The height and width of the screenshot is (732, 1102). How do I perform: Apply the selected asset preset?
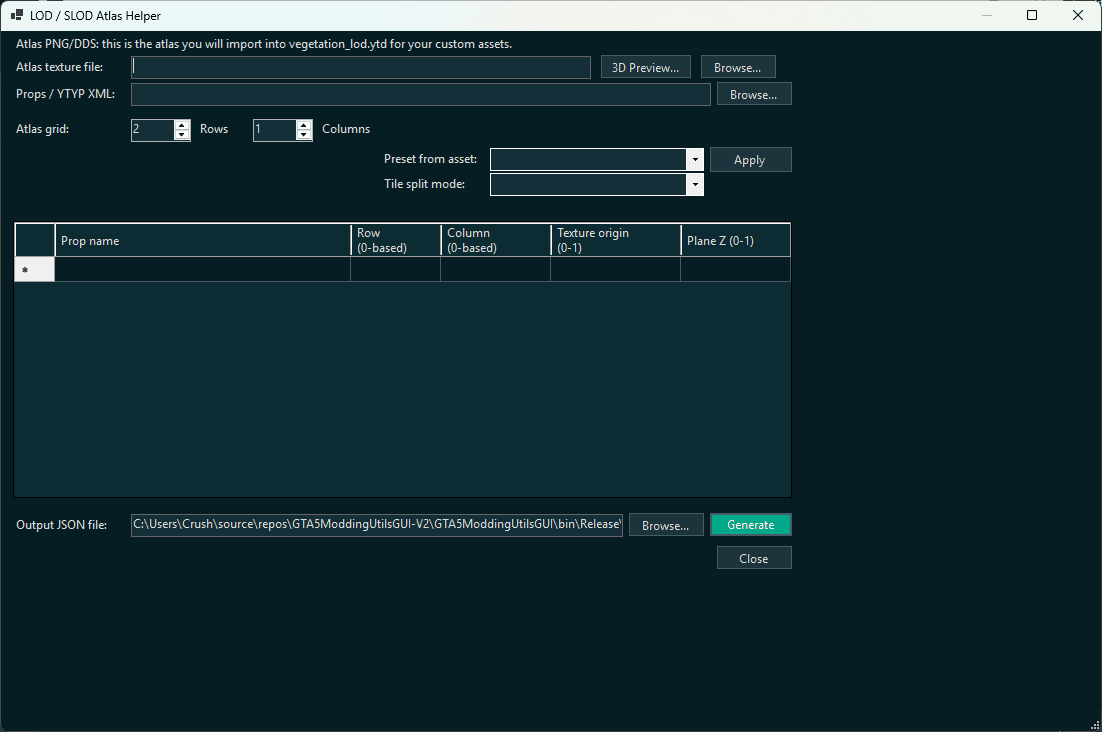pyautogui.click(x=750, y=159)
